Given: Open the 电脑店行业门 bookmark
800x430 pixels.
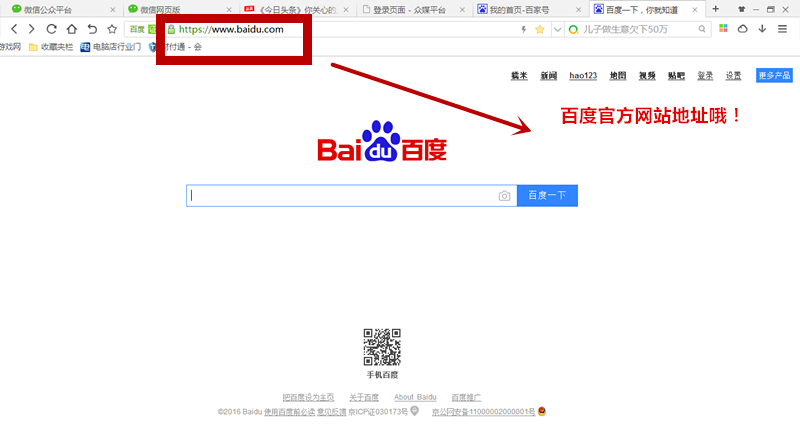Looking at the screenshot, I should point(111,47).
